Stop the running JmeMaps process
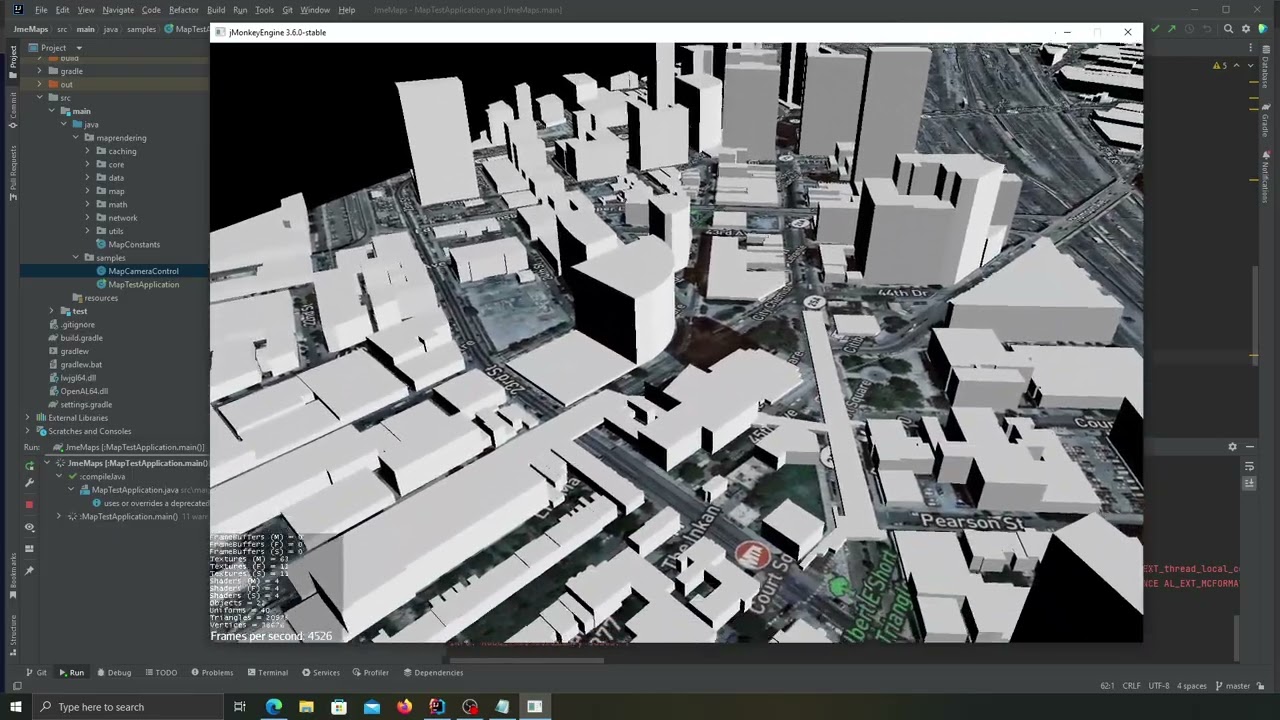 click(x=29, y=505)
